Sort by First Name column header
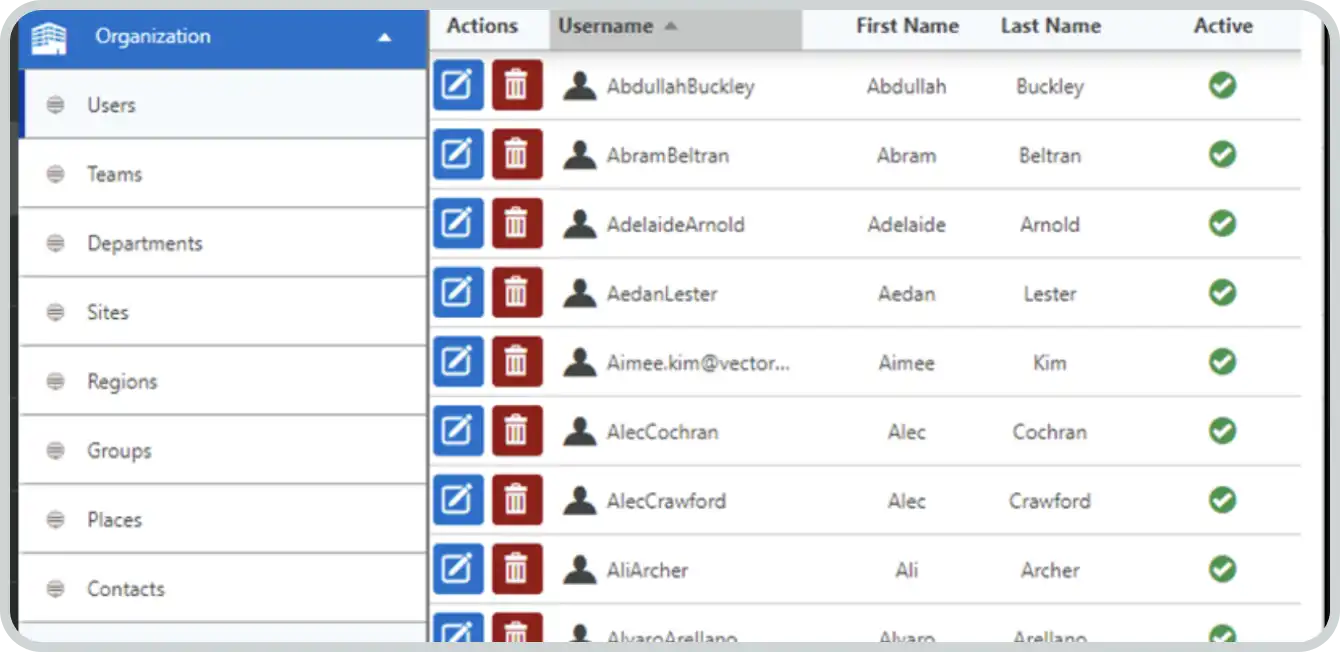1340x652 pixels. [907, 27]
